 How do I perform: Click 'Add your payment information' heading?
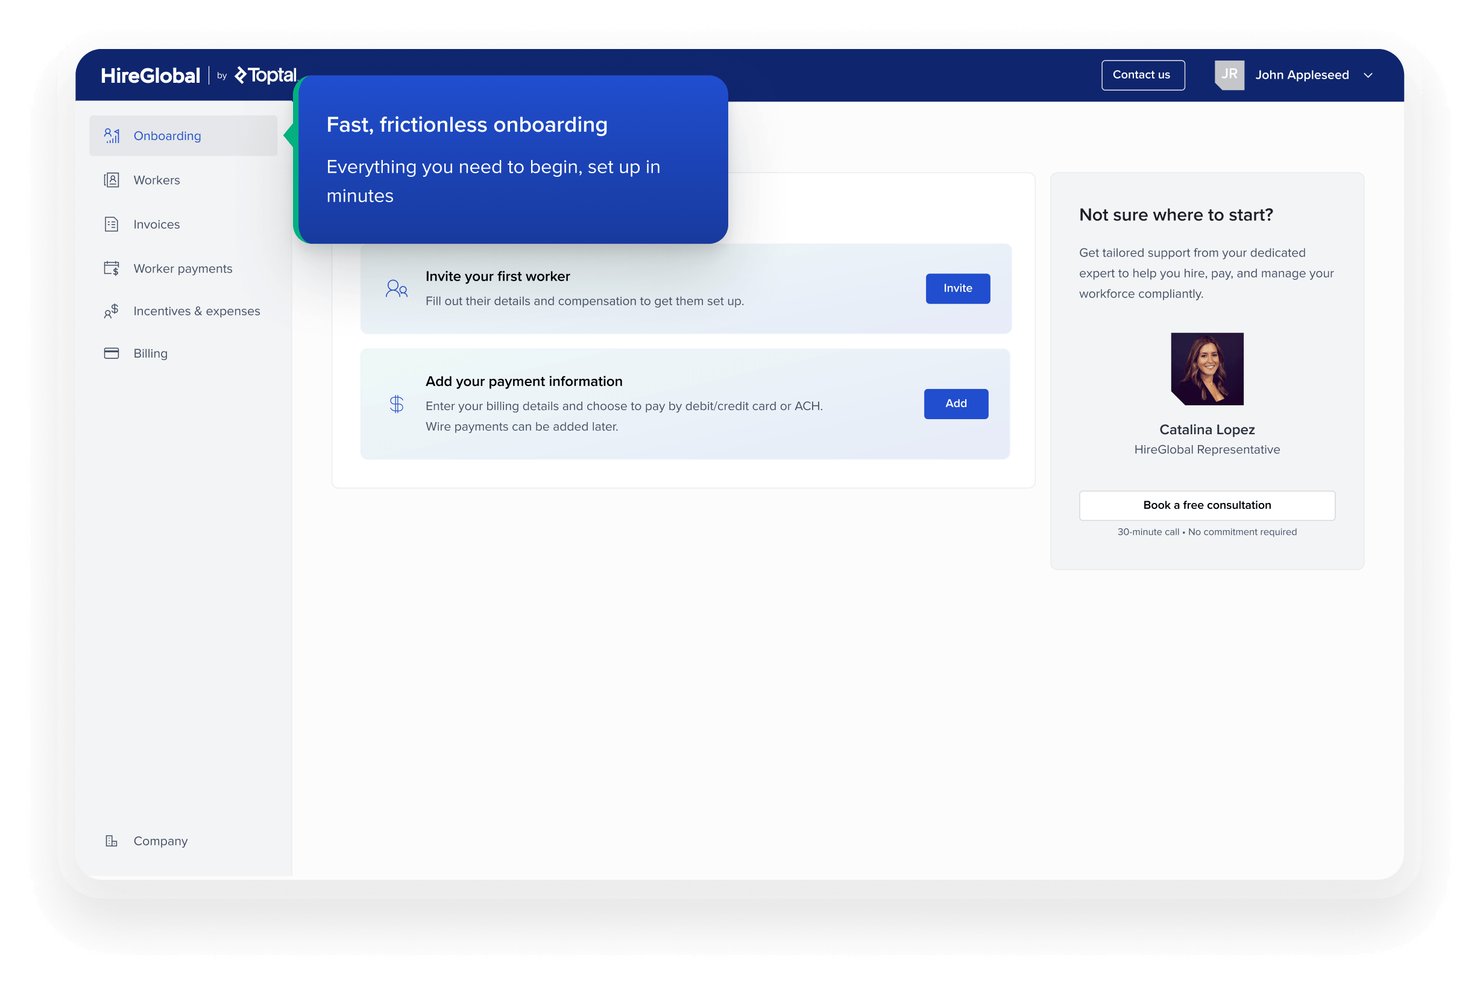pos(524,381)
